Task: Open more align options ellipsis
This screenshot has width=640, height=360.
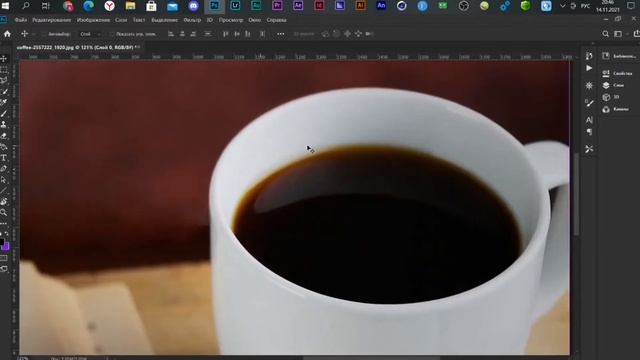Action: 280,34
